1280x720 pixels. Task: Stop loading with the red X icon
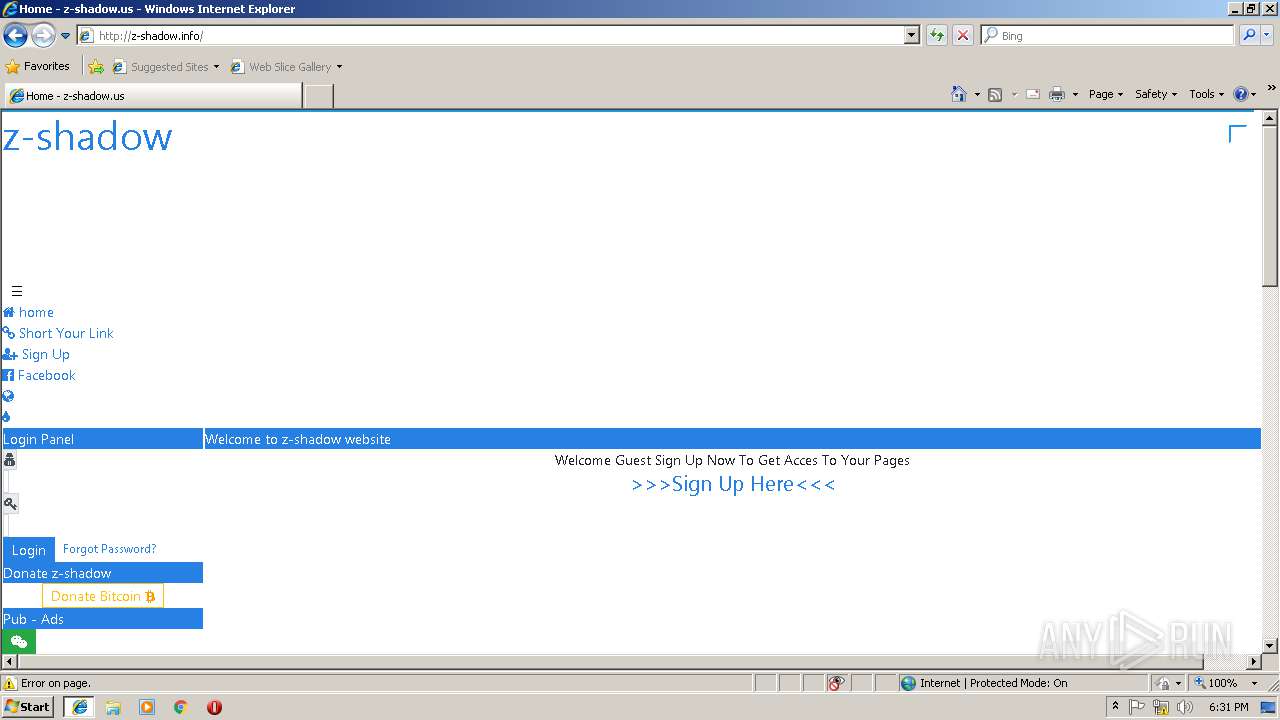962,35
